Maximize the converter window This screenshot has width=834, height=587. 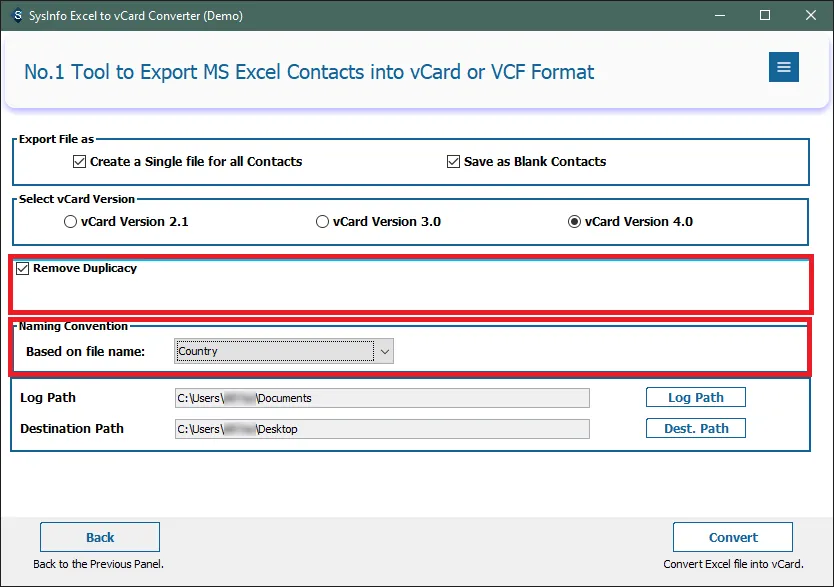765,15
